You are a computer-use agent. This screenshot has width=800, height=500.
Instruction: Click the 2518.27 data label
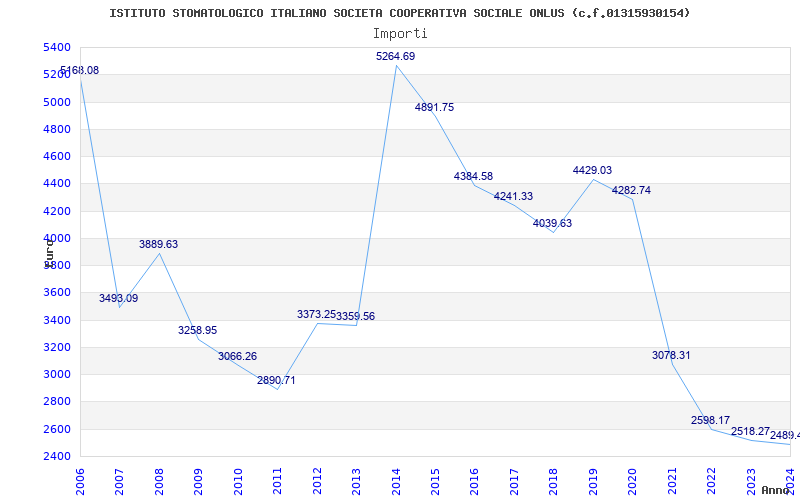[750, 432]
